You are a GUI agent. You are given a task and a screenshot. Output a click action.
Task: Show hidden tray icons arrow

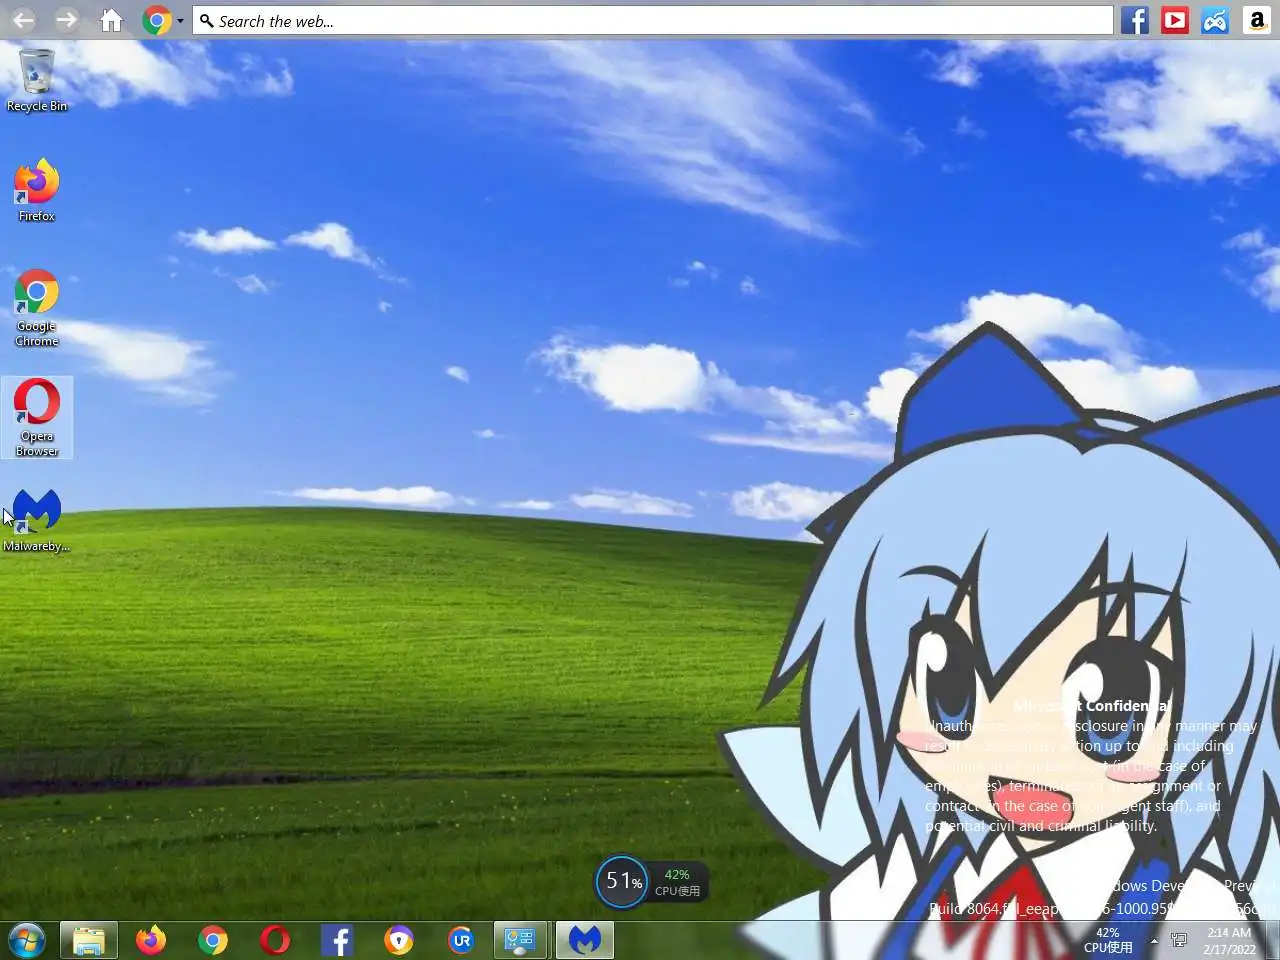1154,940
